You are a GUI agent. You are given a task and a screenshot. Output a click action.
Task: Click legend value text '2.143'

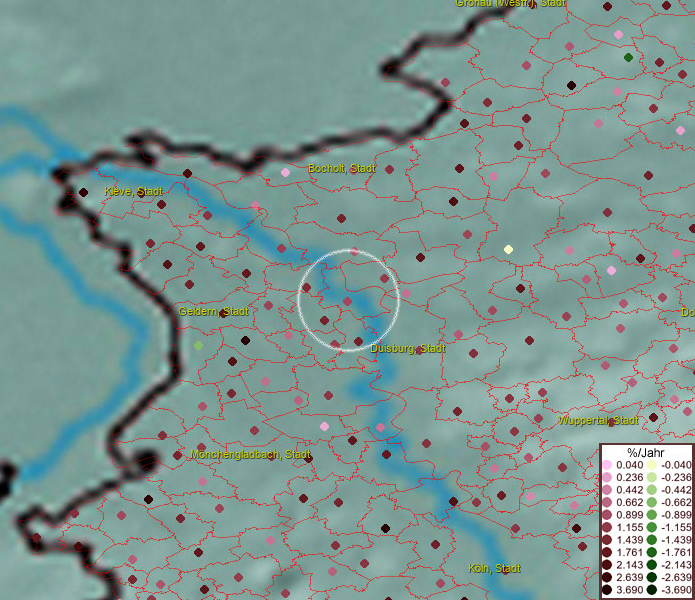point(629,565)
